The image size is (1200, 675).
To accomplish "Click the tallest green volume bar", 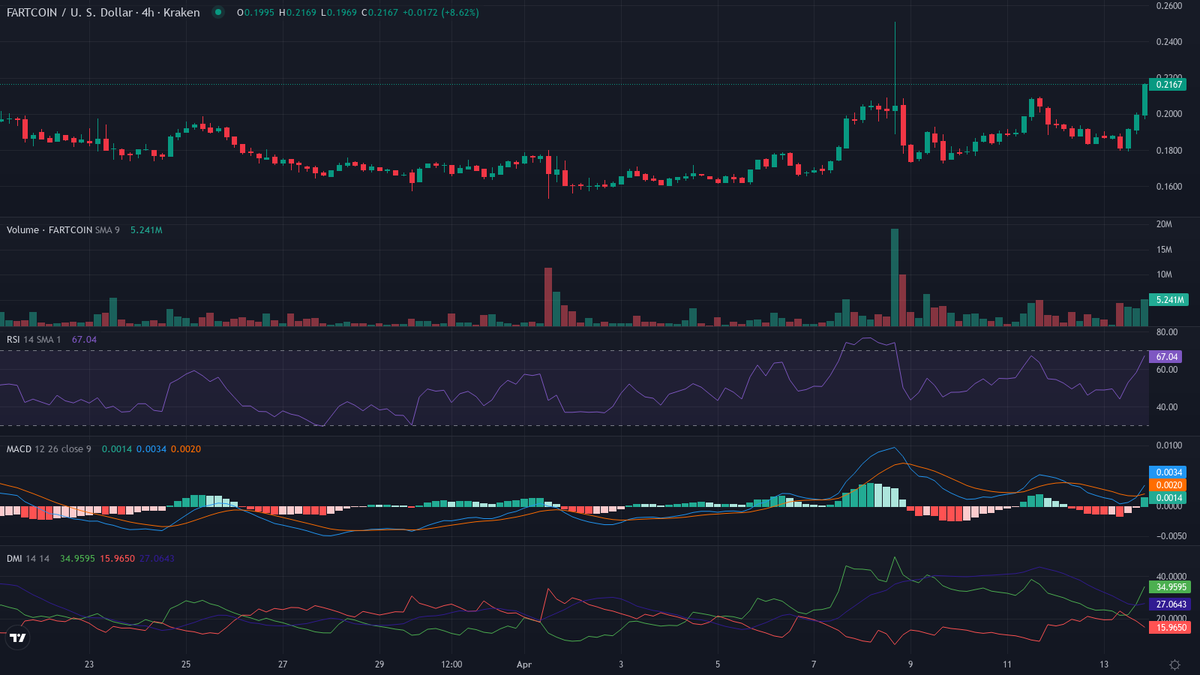I will [895, 277].
